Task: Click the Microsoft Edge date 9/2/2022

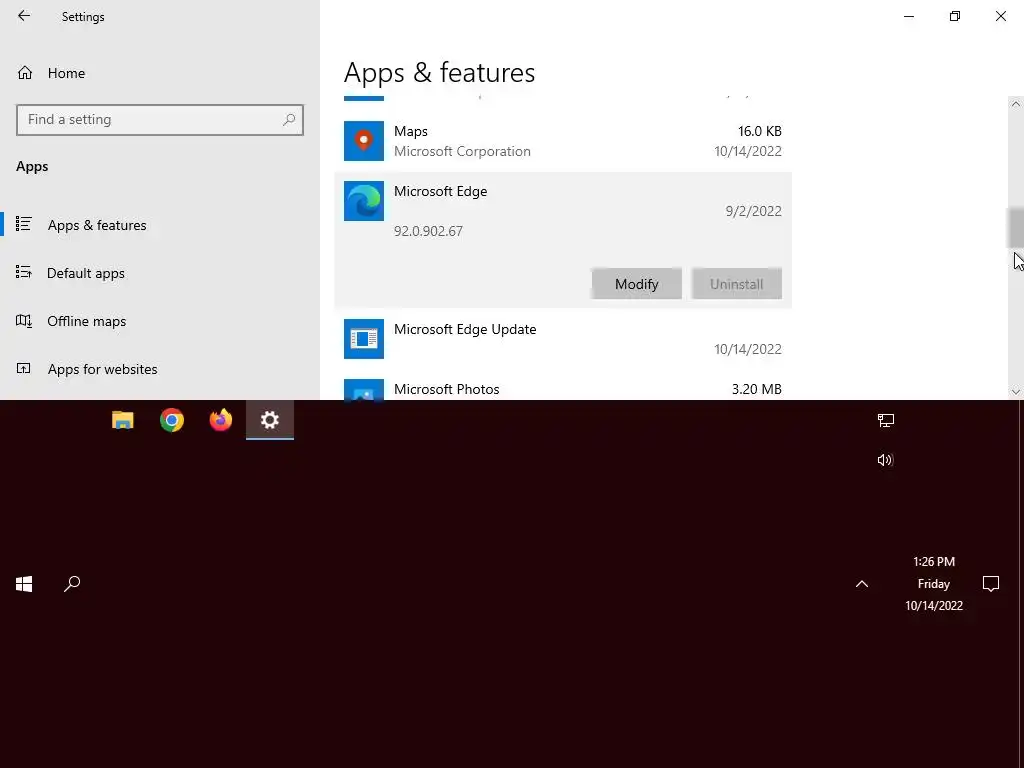Action: pyautogui.click(x=754, y=211)
